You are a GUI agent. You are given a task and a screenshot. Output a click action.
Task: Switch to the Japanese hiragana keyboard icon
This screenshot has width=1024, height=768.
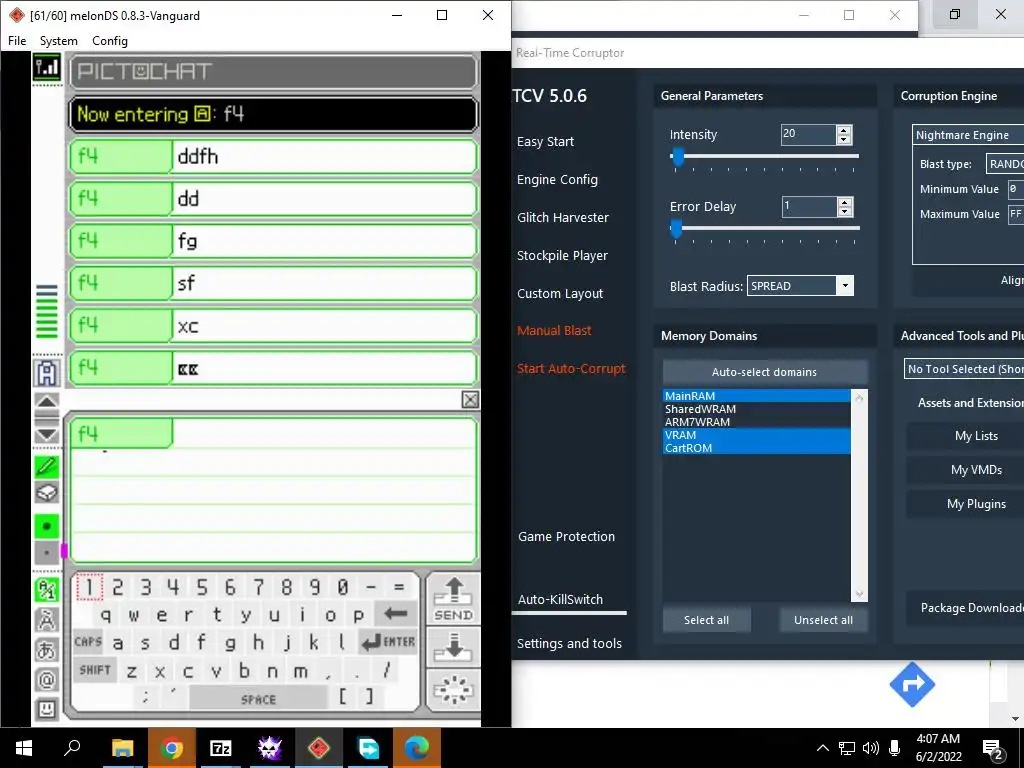[x=46, y=650]
